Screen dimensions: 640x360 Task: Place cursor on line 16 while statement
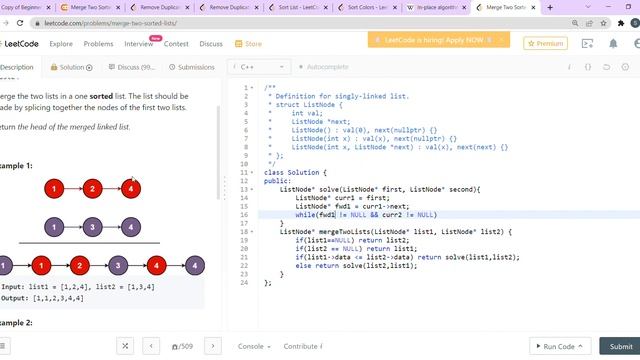click(x=366, y=215)
